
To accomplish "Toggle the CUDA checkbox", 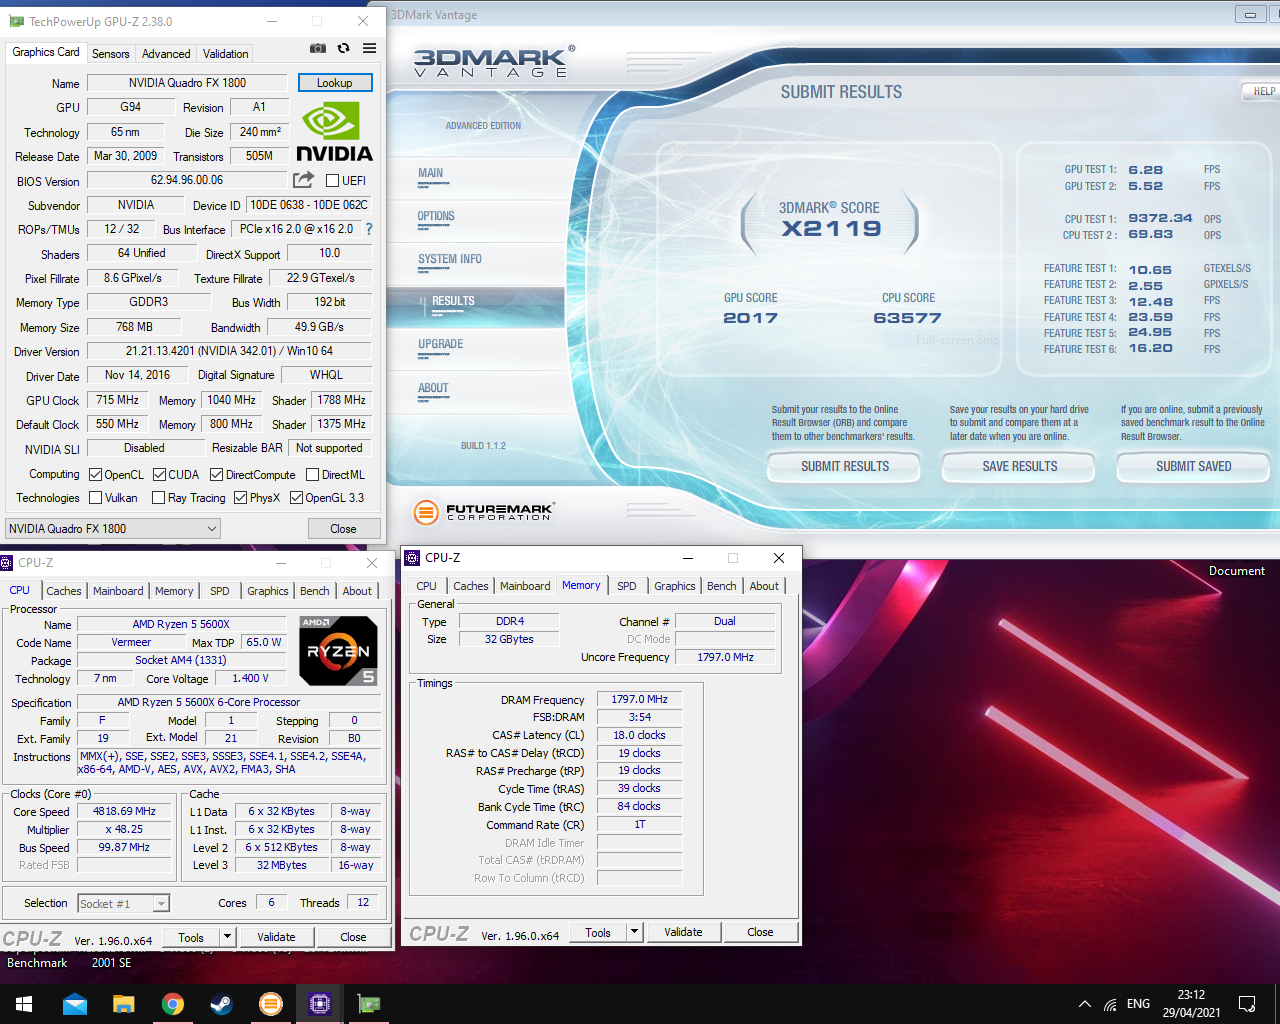I will 159,475.
